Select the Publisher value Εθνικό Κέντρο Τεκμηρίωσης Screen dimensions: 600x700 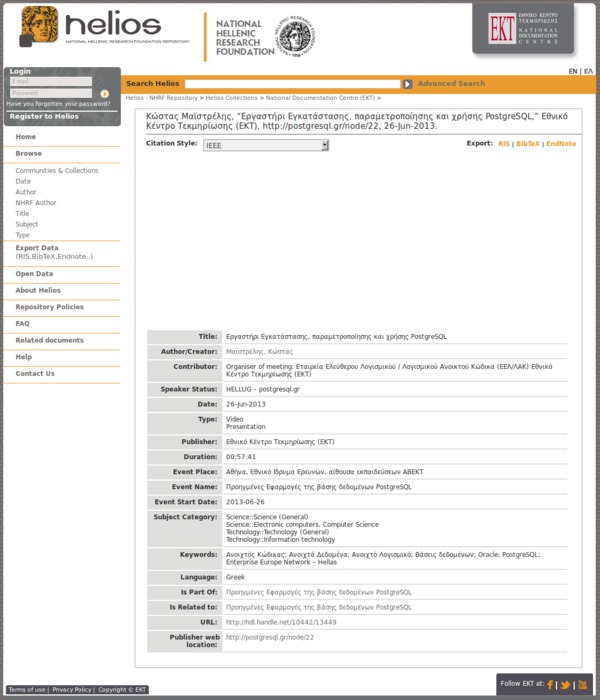coord(280,442)
